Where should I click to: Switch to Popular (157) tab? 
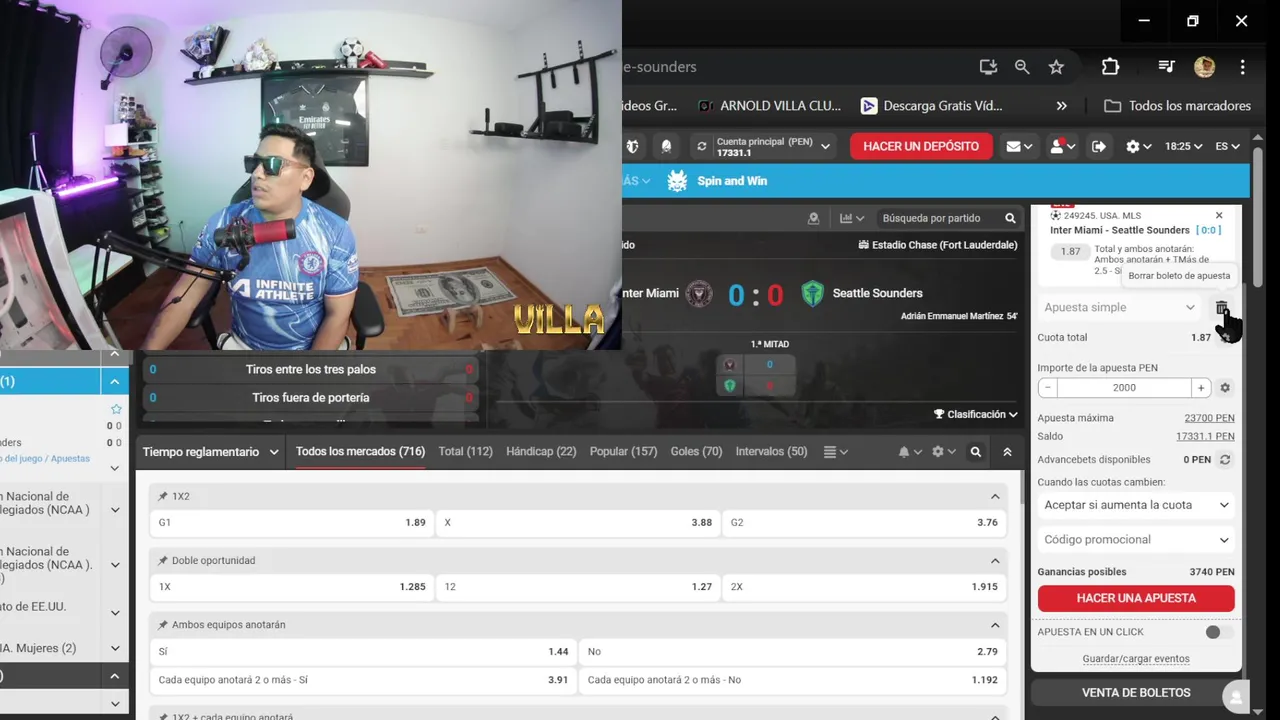click(623, 452)
